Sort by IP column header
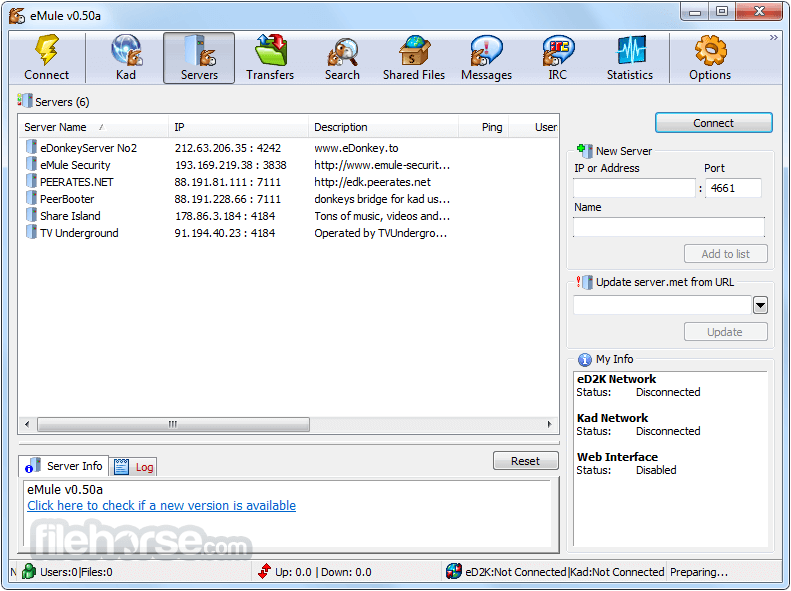This screenshot has width=791, height=591. pyautogui.click(x=239, y=127)
